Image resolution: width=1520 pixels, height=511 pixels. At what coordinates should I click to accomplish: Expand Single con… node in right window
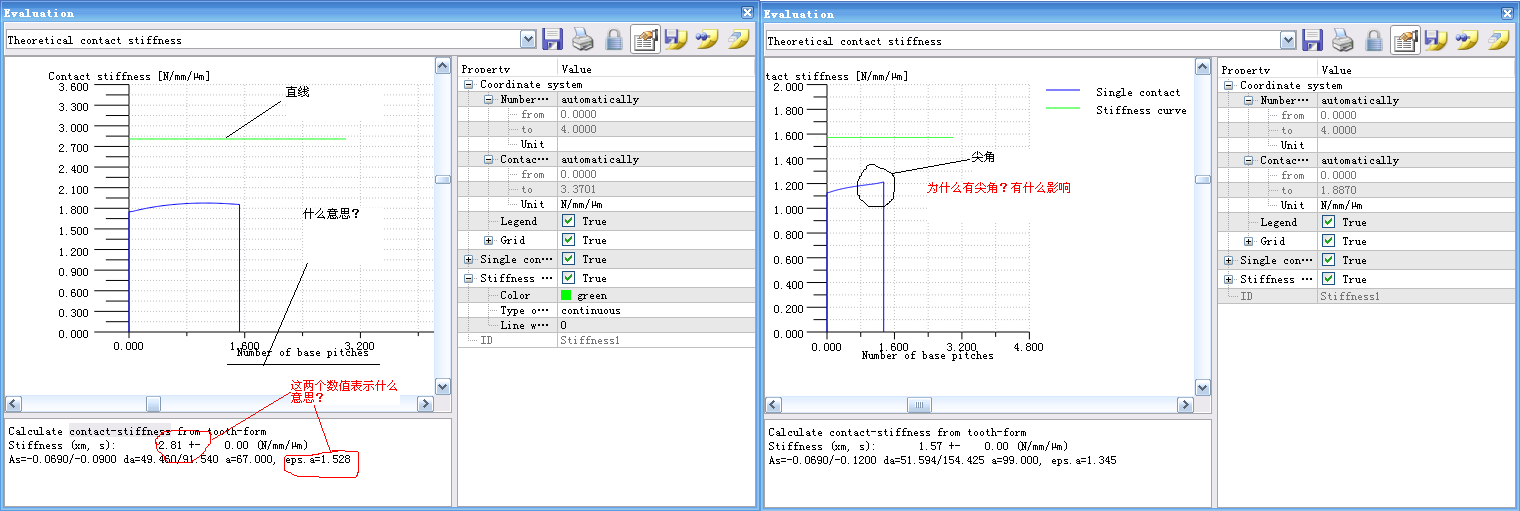pos(1229,260)
